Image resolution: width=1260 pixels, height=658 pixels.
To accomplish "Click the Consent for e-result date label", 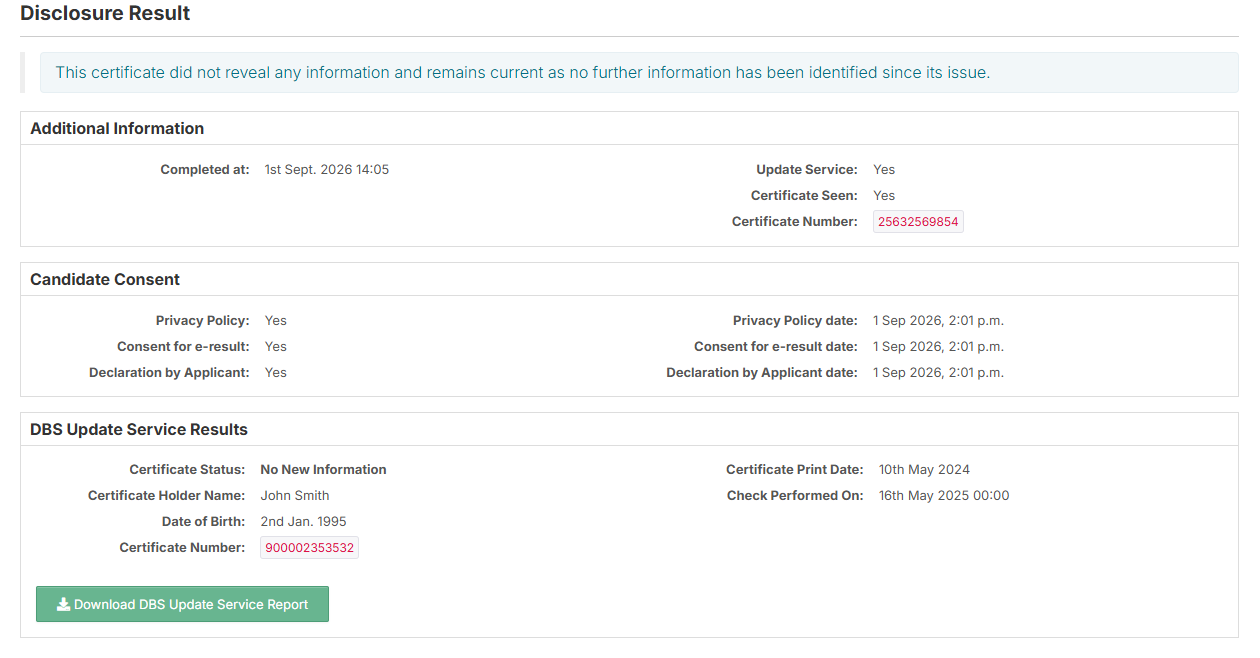I will [x=776, y=347].
